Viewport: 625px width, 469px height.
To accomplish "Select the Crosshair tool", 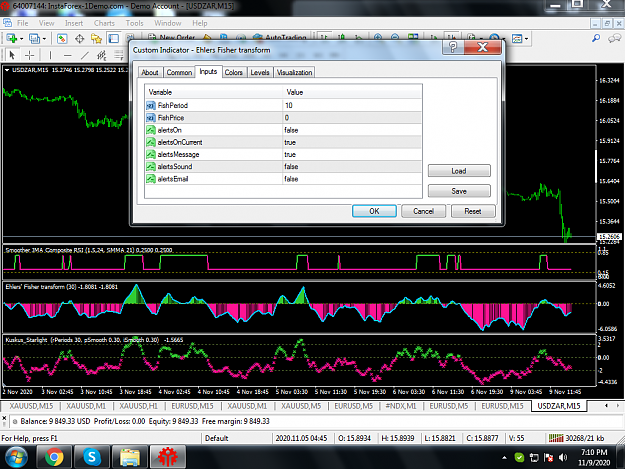I will coord(29,55).
